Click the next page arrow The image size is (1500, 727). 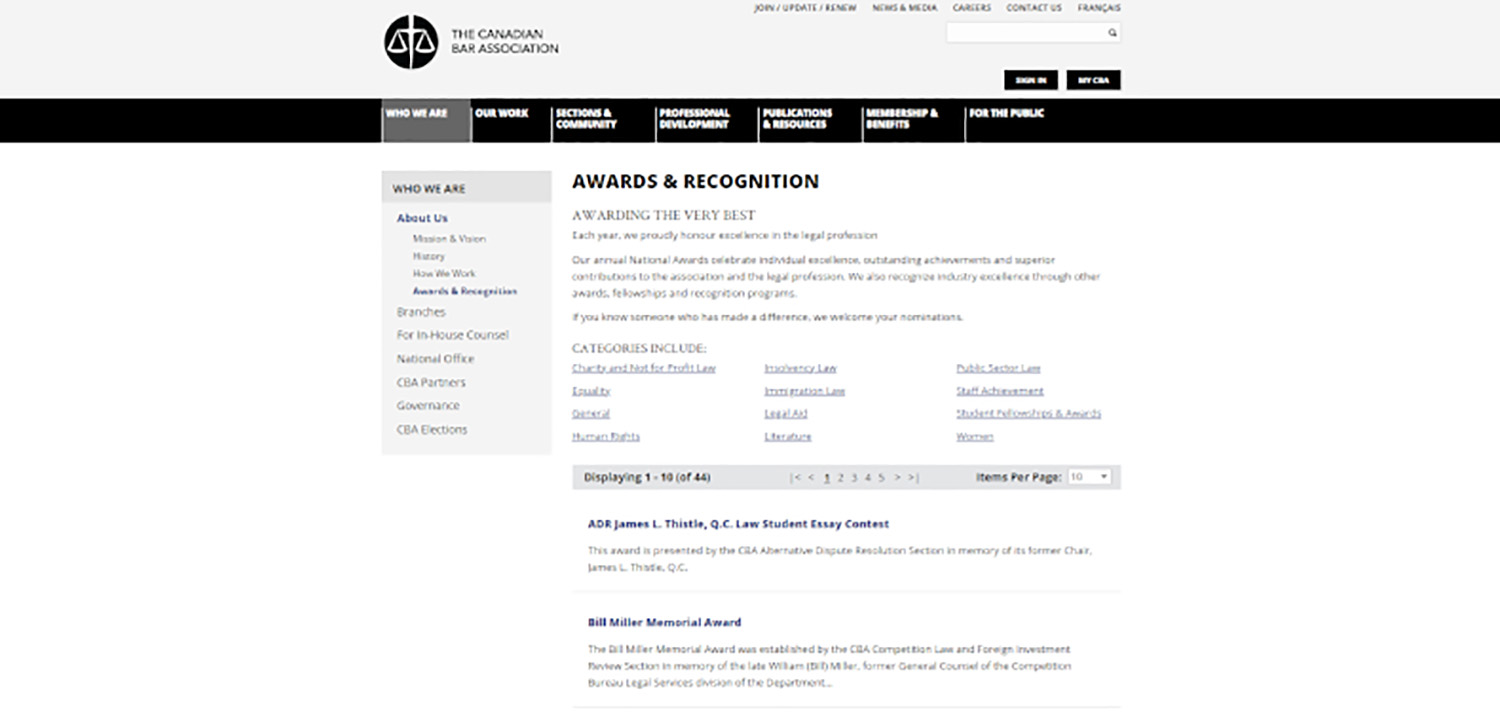pos(899,478)
